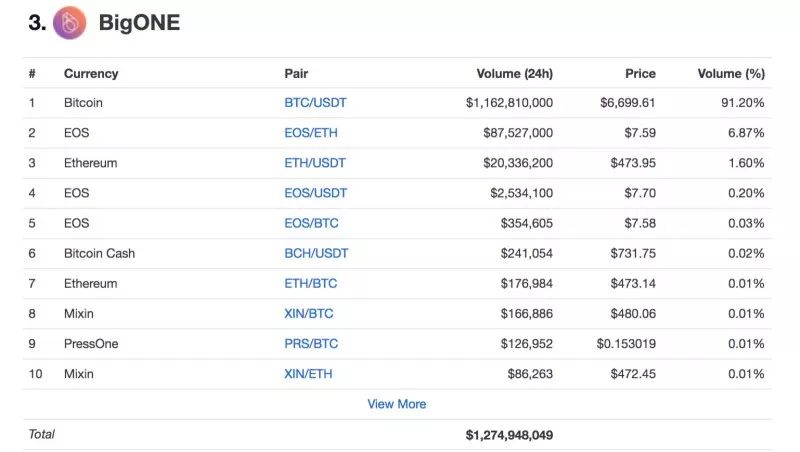
Task: Select Mixin in row 10
Action: click(x=79, y=373)
